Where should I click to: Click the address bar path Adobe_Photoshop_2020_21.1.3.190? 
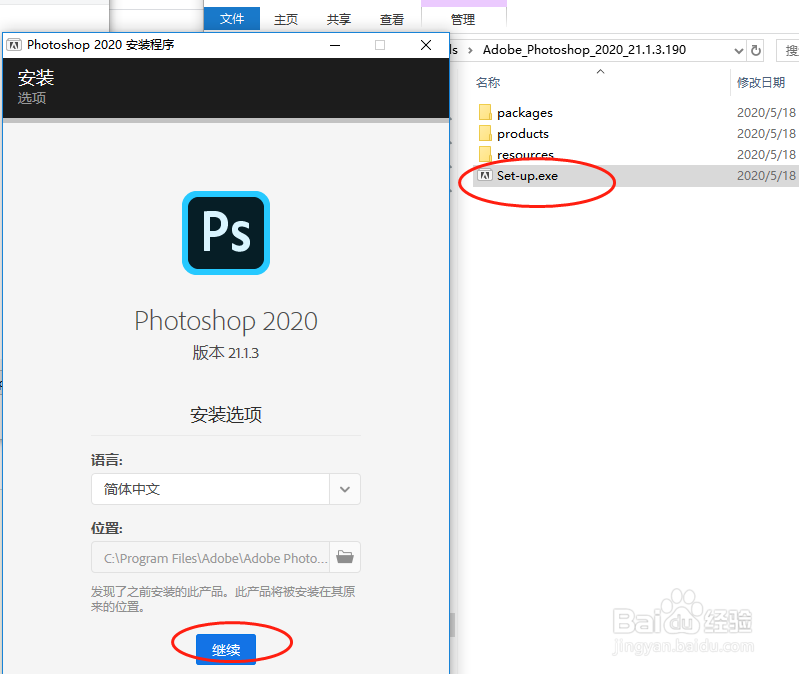coord(584,49)
